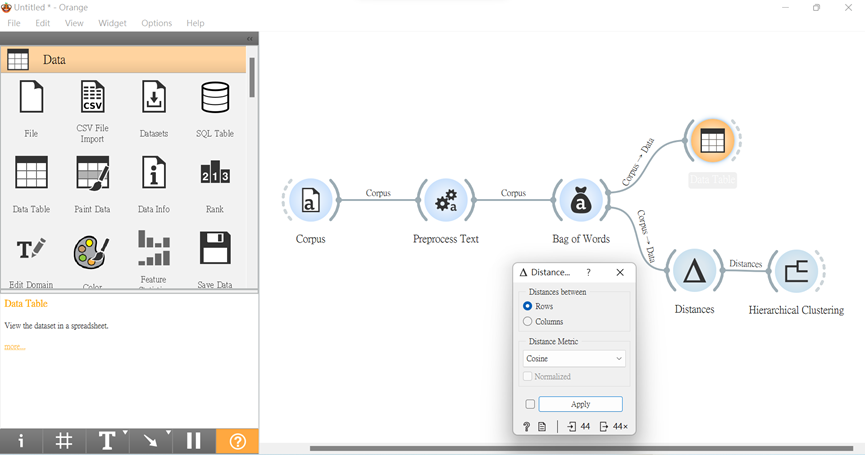Add the Save Data widget
Image resolution: width=865 pixels, height=455 pixels.
[215, 260]
